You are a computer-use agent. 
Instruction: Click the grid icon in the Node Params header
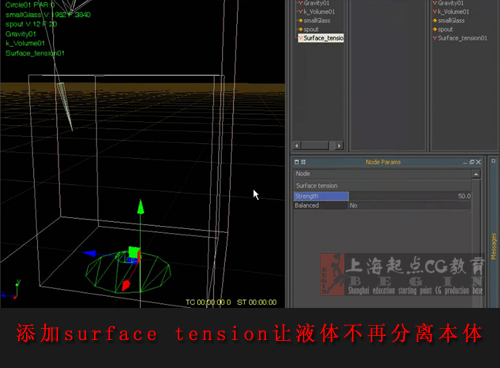(x=303, y=162)
